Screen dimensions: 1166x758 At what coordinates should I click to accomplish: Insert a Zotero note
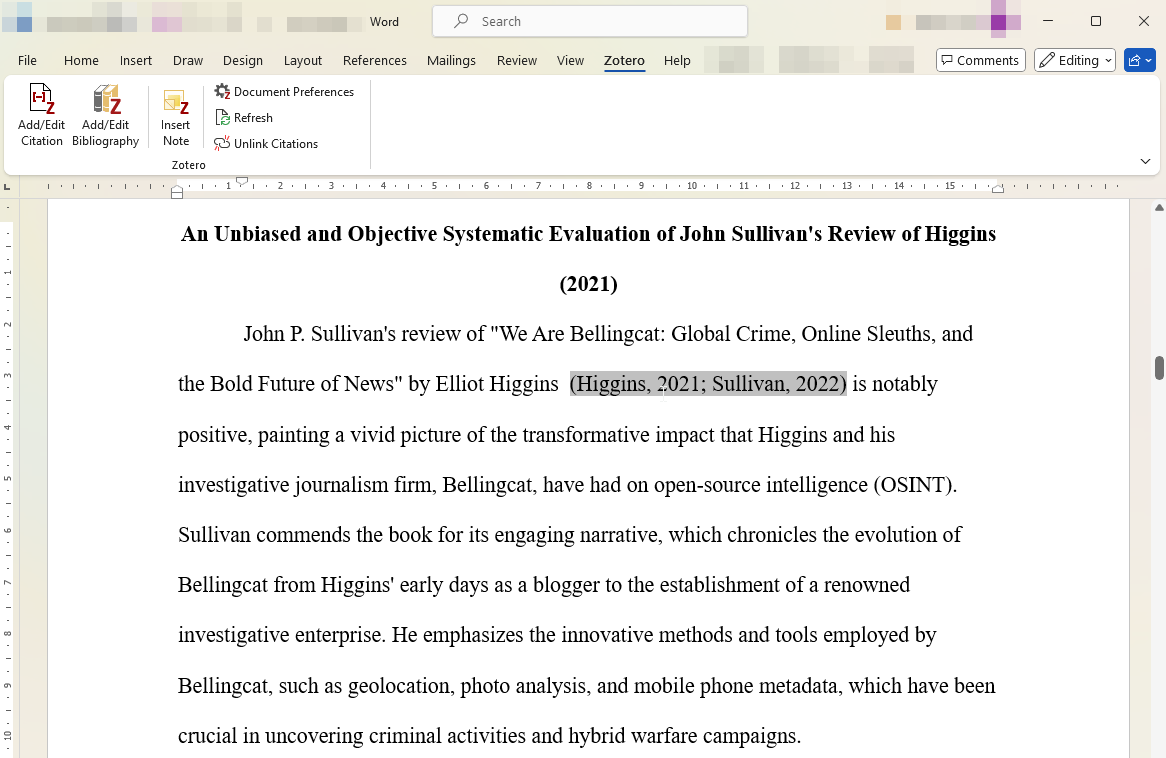(x=175, y=118)
